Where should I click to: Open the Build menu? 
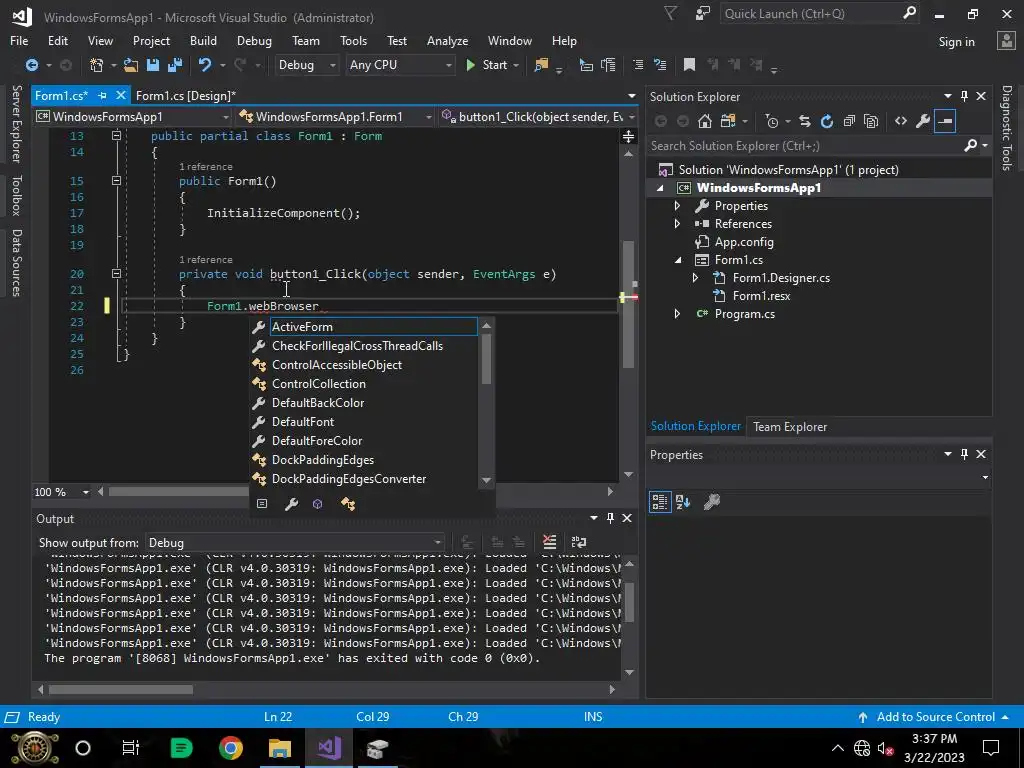click(x=203, y=40)
